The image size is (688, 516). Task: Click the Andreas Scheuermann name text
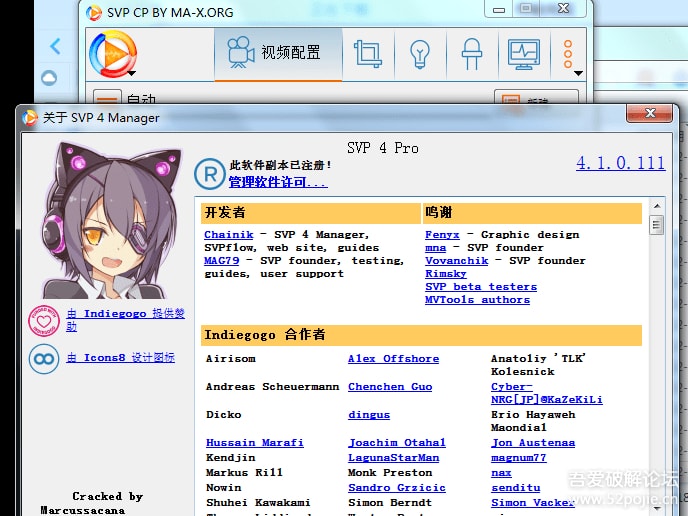tap(272, 387)
